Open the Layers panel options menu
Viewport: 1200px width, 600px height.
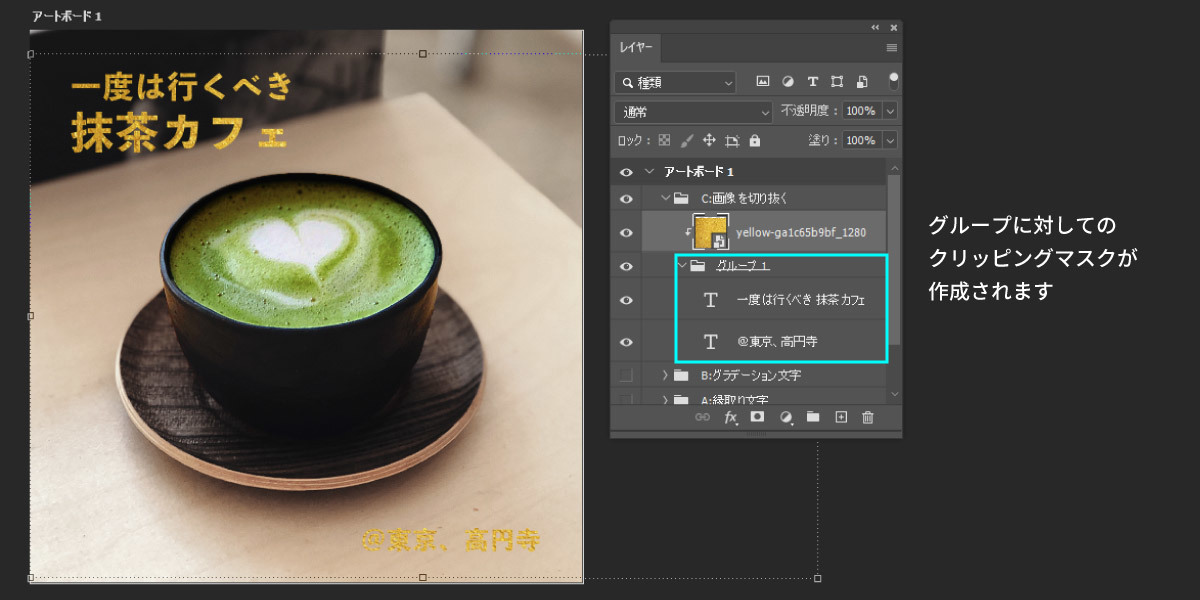(891, 47)
